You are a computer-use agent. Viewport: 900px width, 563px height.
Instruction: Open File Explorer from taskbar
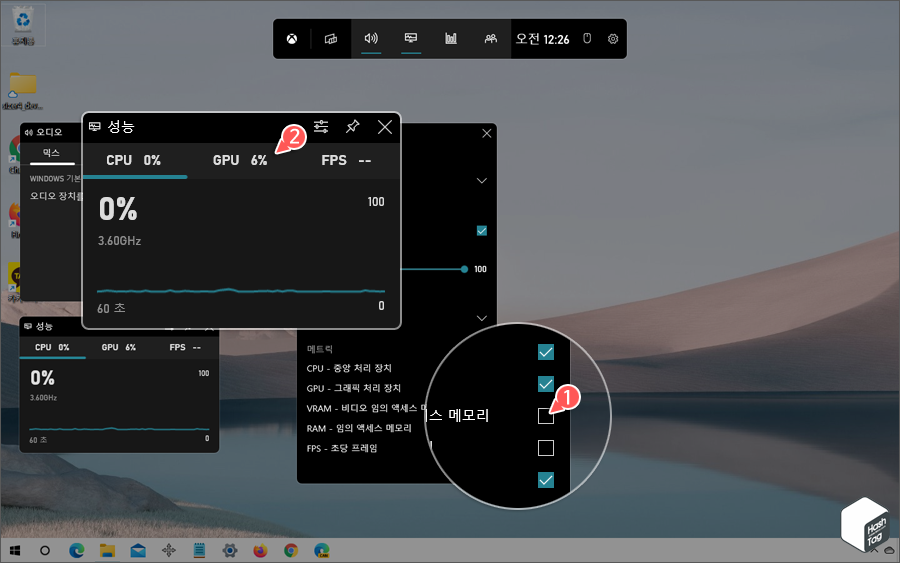(107, 551)
